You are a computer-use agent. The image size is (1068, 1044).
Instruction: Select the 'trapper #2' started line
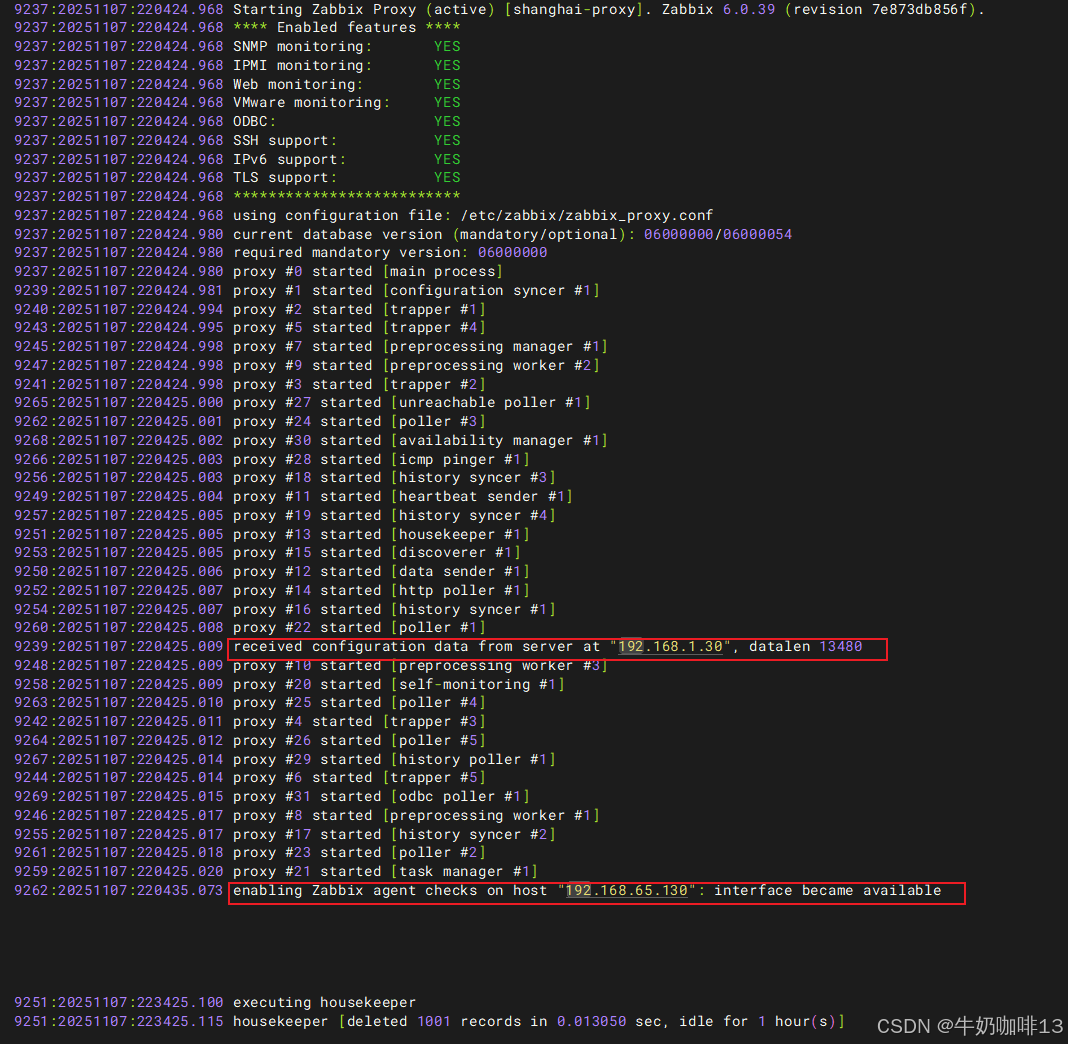tap(250, 385)
